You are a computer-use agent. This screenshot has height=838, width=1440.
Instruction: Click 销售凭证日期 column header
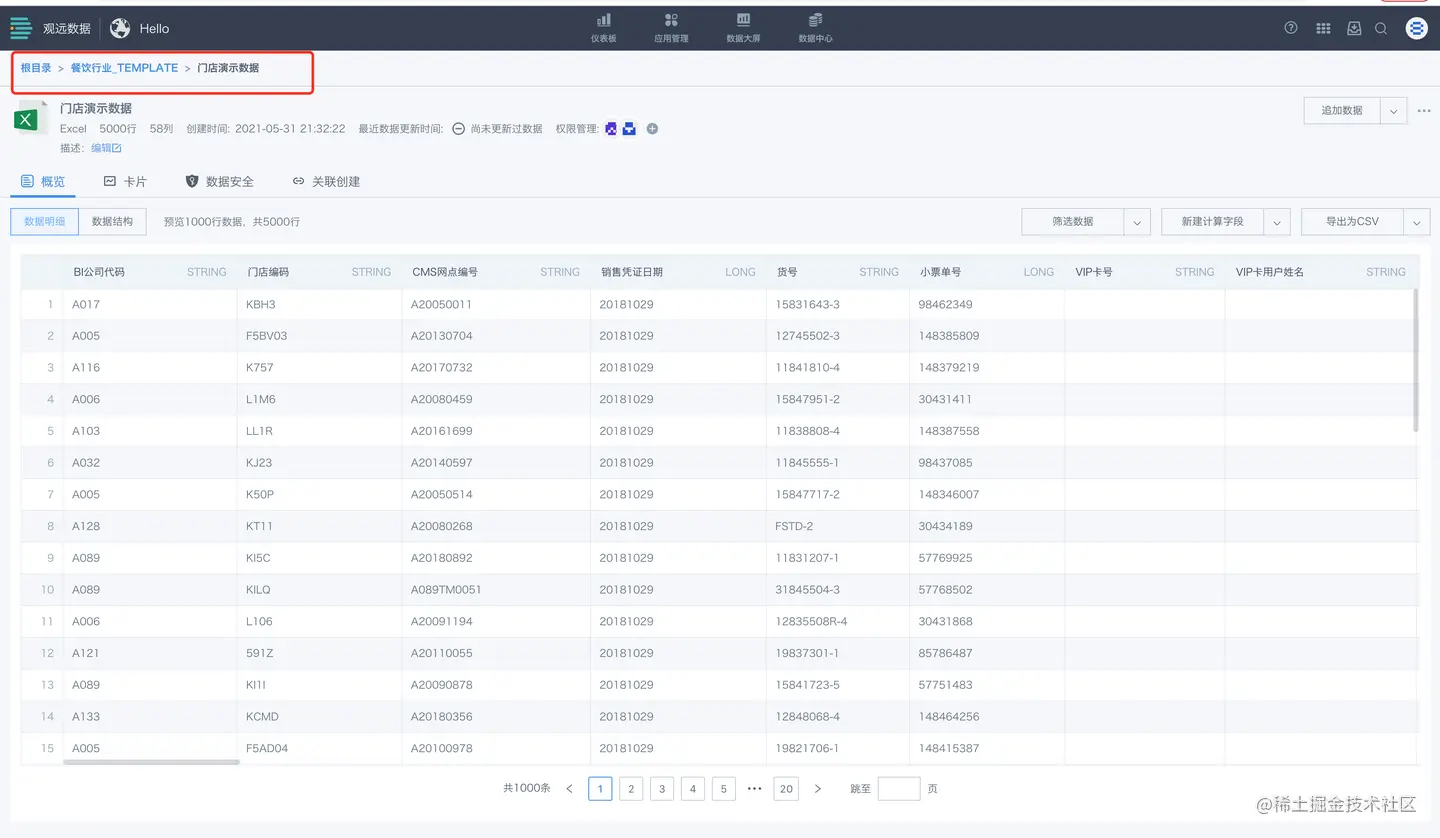[x=678, y=272]
